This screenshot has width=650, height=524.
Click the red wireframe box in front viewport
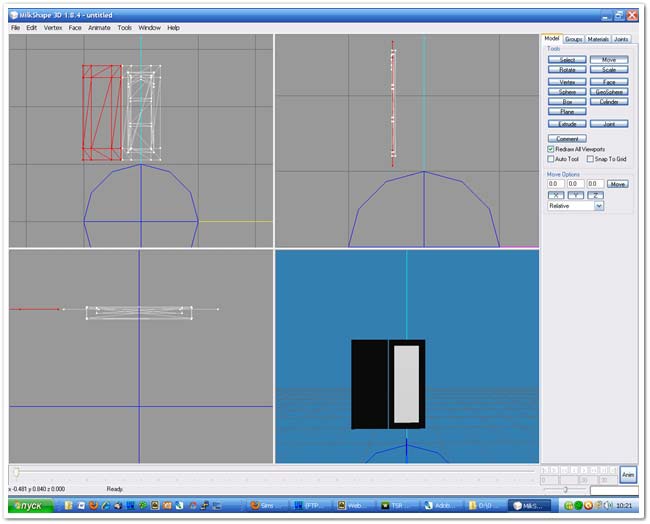click(x=102, y=112)
